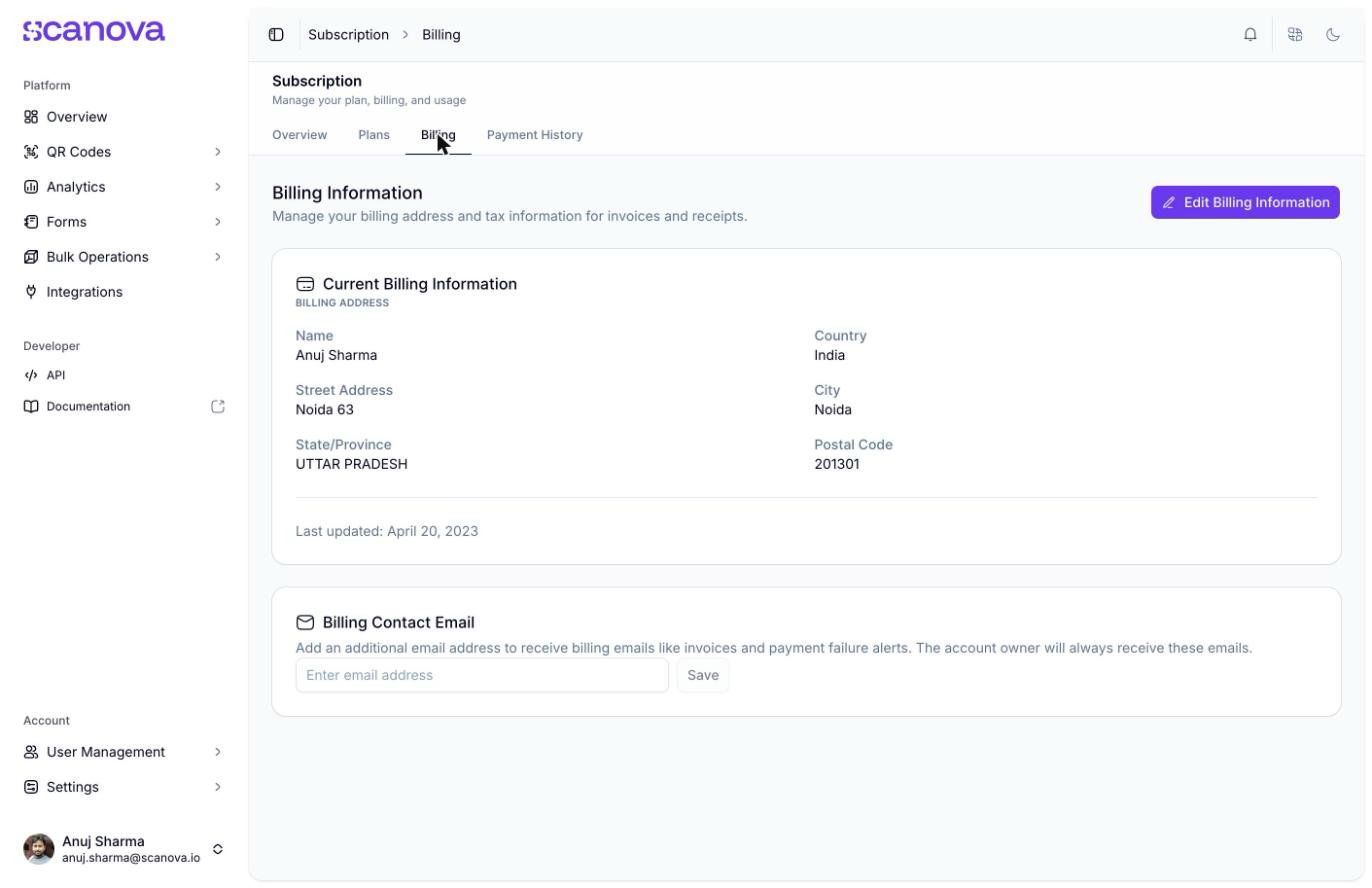Viewport: 1372px width, 888px height.
Task: Switch to the Plans tab
Action: (x=374, y=135)
